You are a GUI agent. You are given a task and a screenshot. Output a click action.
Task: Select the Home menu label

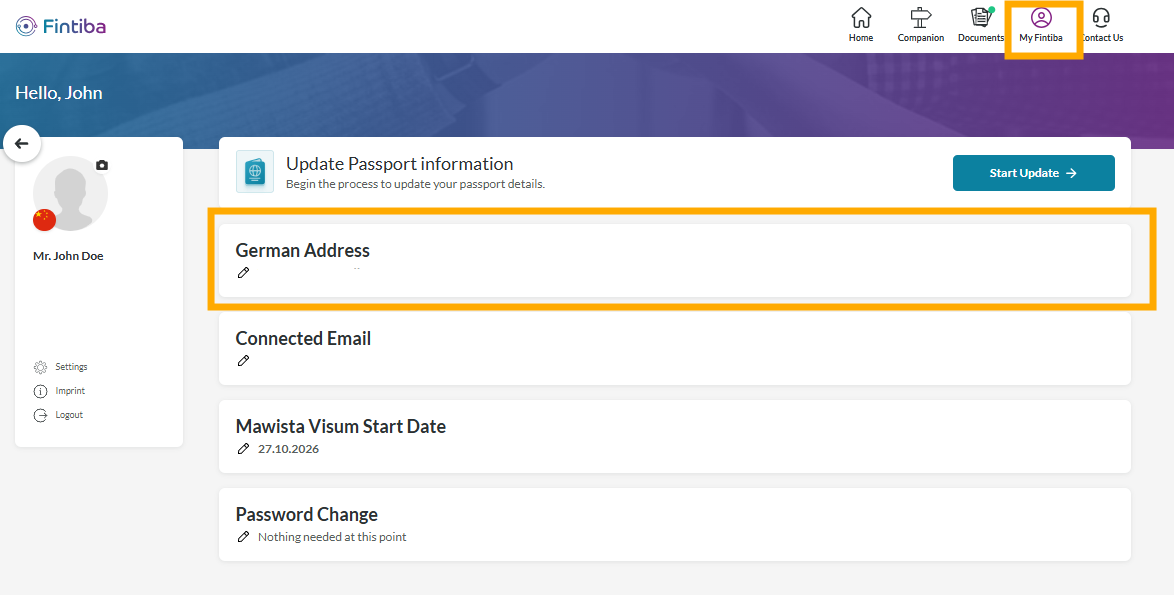(861, 37)
